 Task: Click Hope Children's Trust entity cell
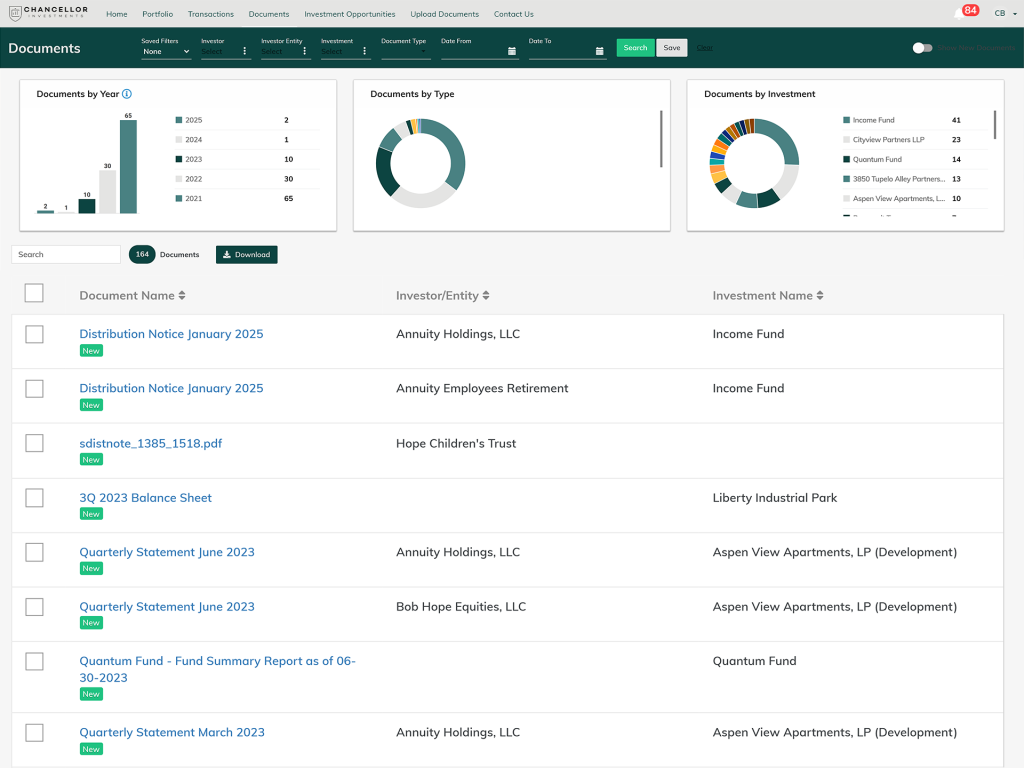456,443
